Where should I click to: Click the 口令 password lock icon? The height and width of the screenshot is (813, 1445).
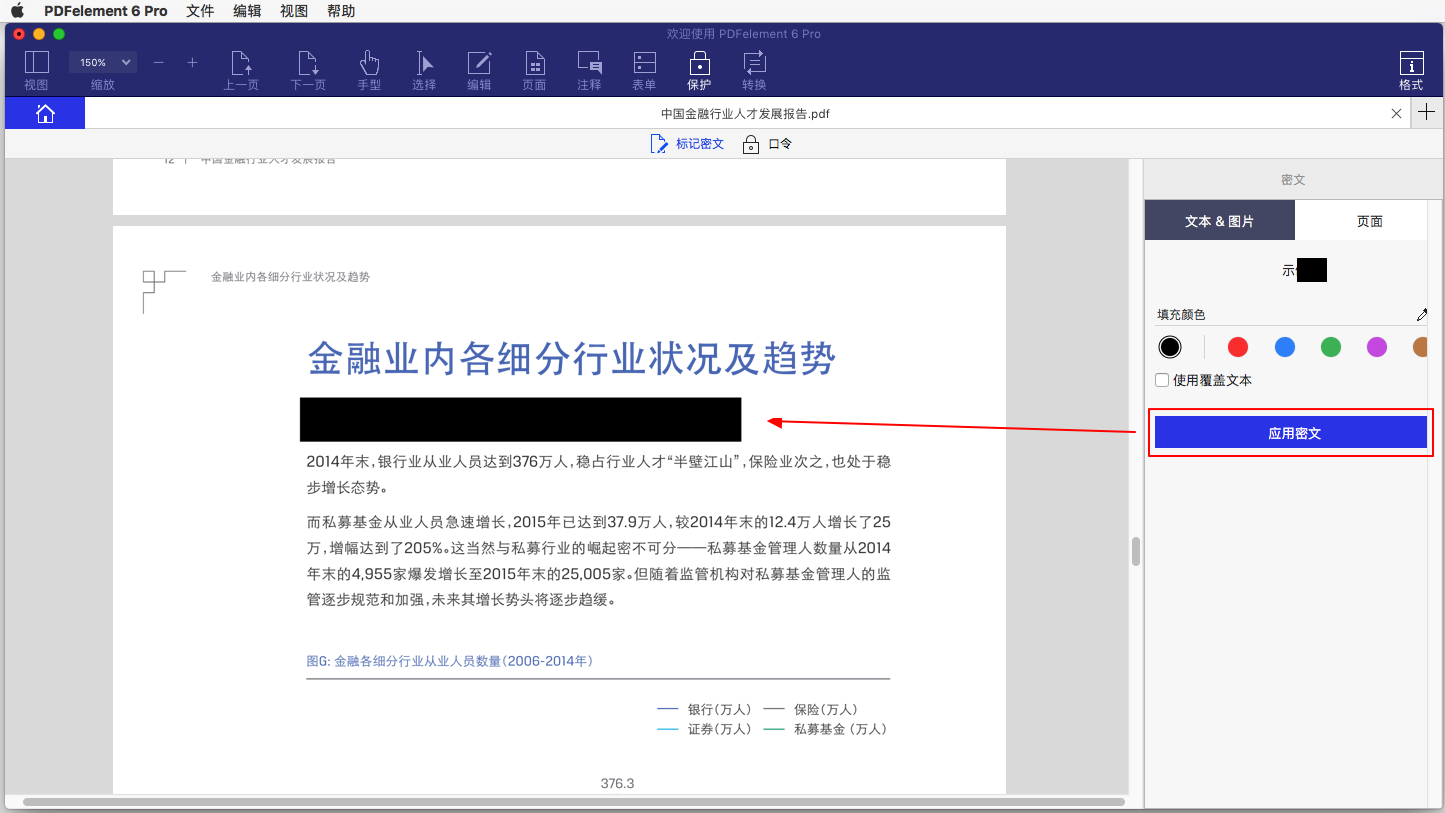pos(751,145)
